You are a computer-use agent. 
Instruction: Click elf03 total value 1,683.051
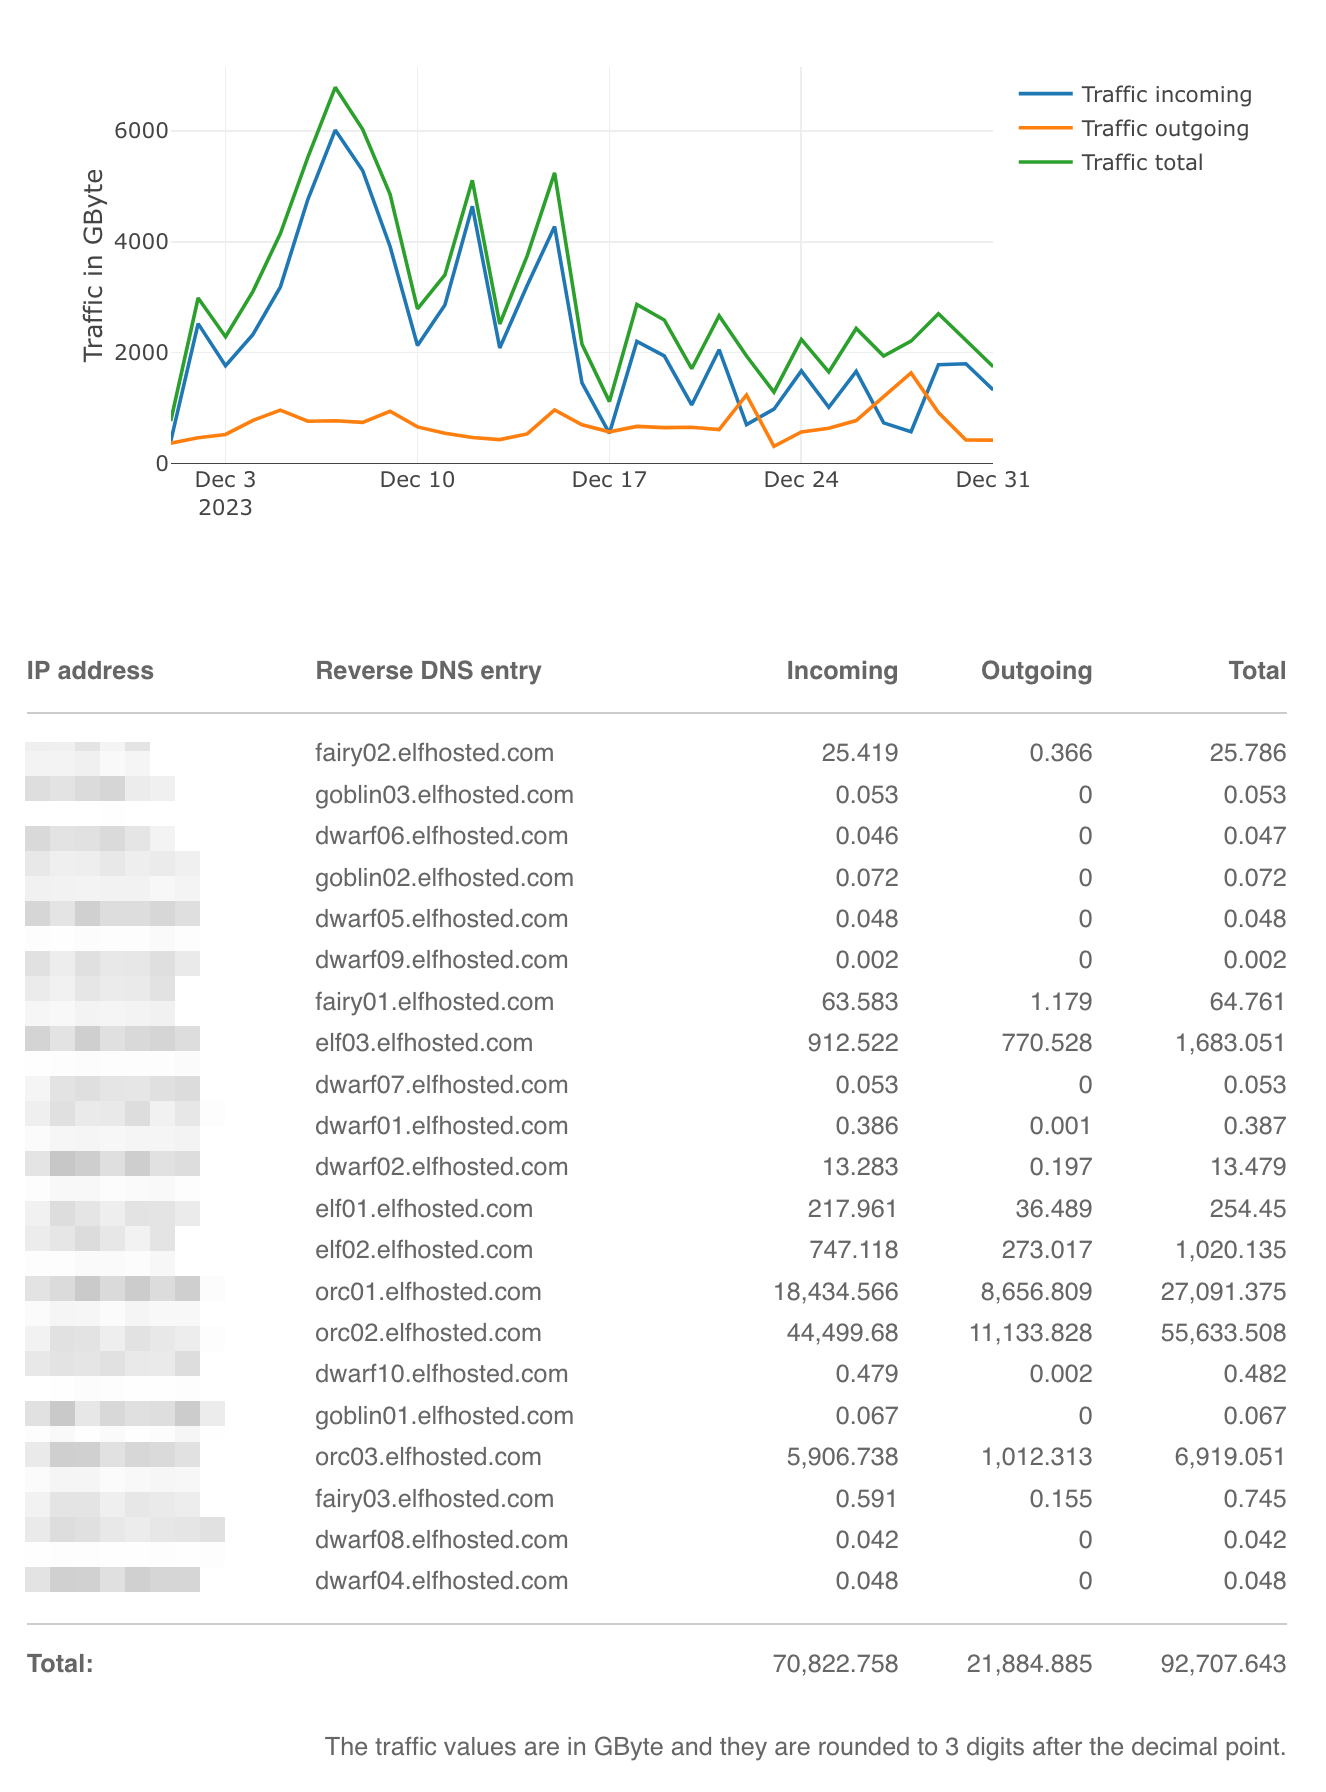coord(1231,1043)
